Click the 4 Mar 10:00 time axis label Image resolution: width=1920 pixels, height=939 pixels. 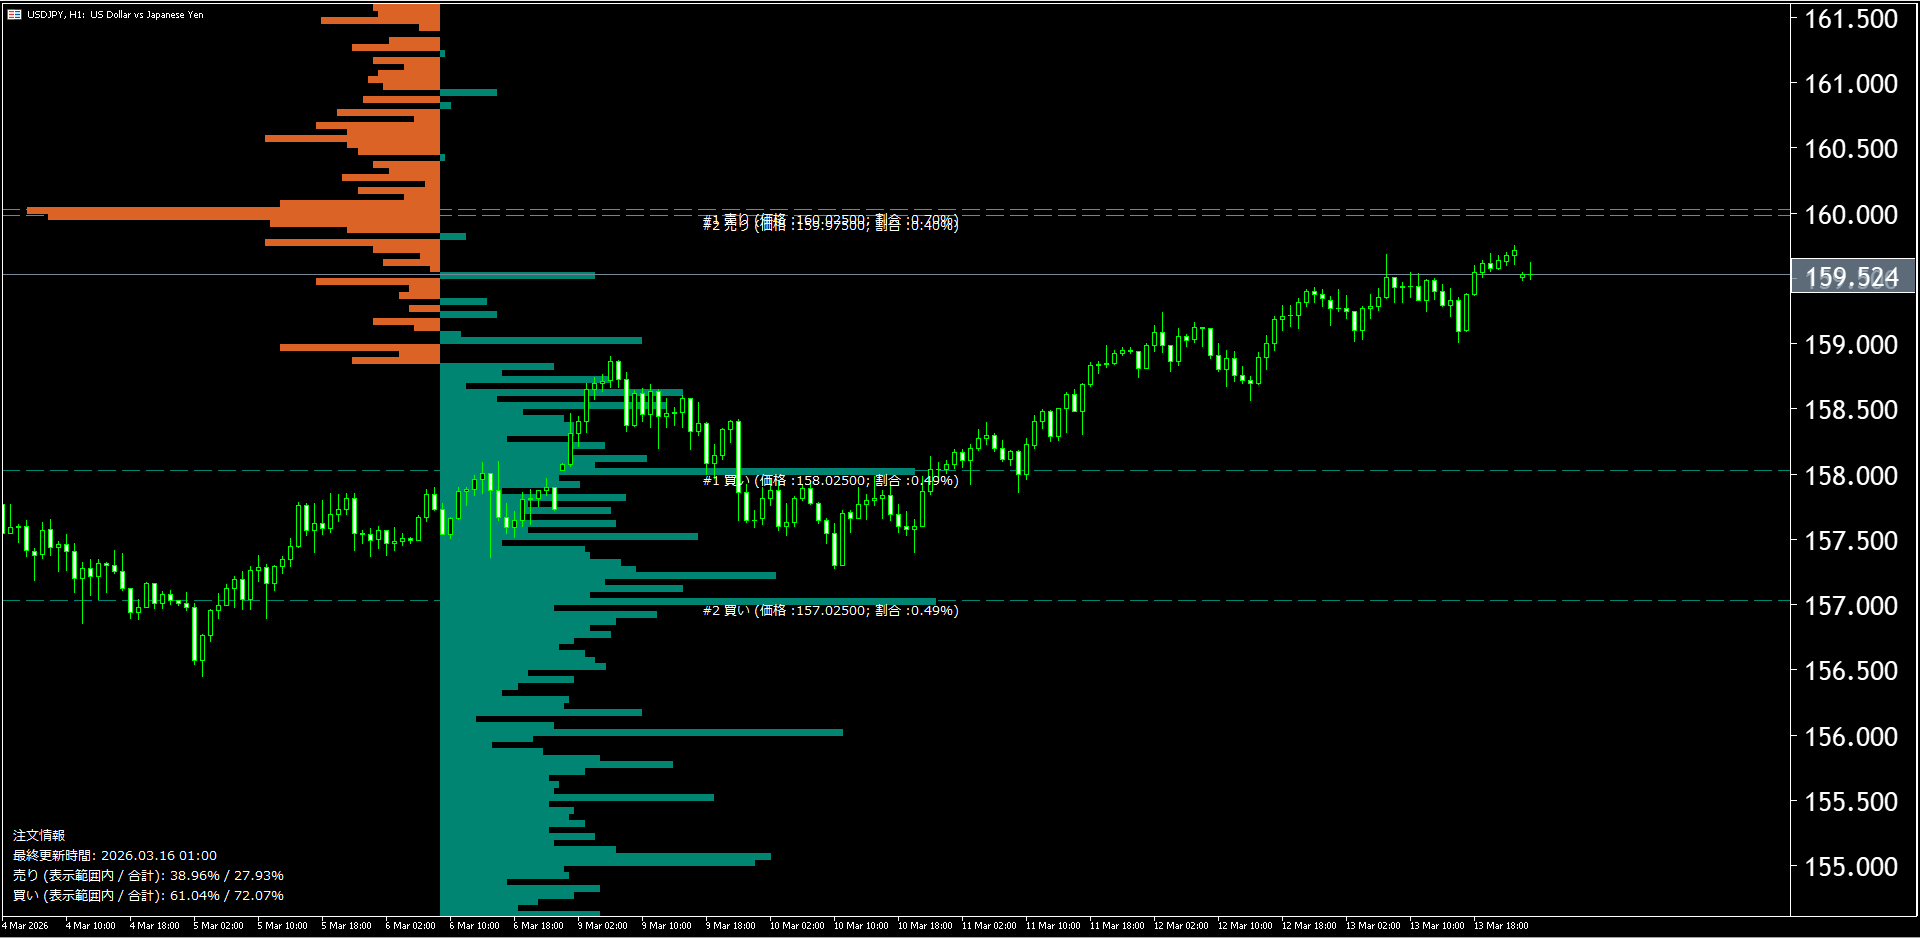pyautogui.click(x=90, y=926)
